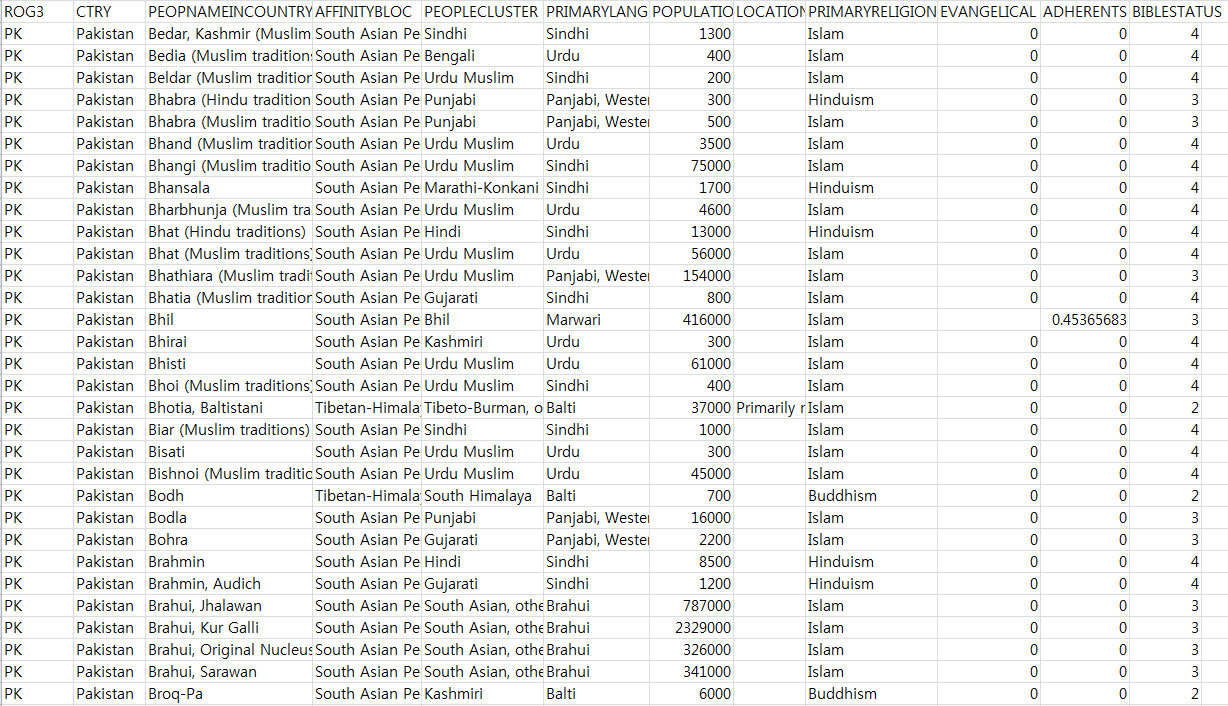
Task: Select the population cell 341000
Action: [692, 672]
